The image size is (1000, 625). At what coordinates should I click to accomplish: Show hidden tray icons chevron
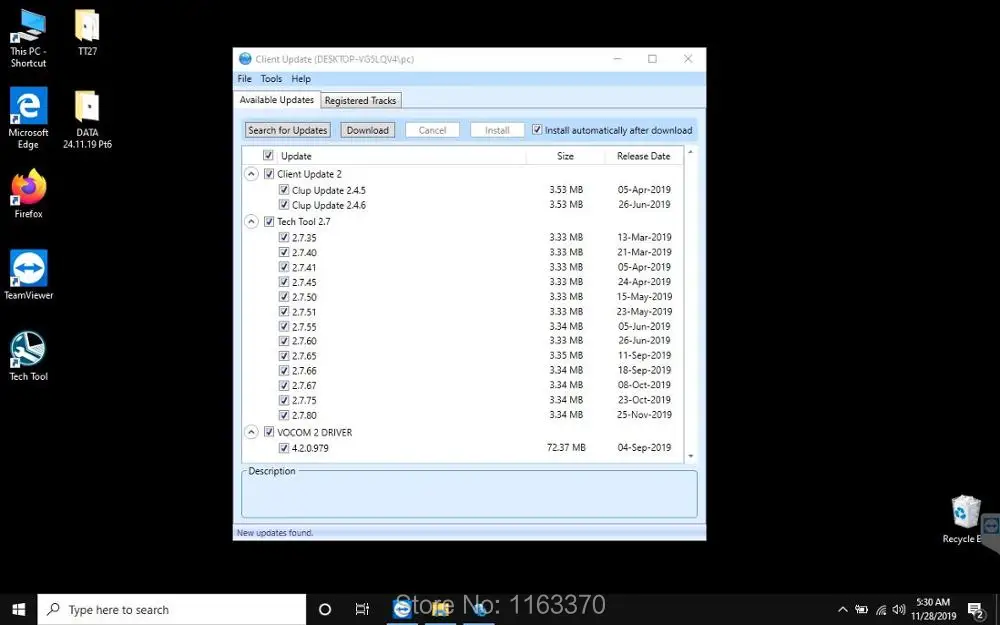point(842,610)
